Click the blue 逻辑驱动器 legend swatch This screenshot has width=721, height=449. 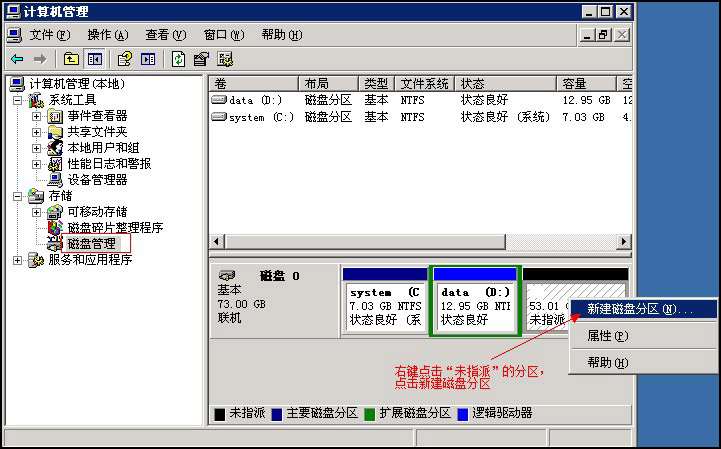(x=463, y=413)
